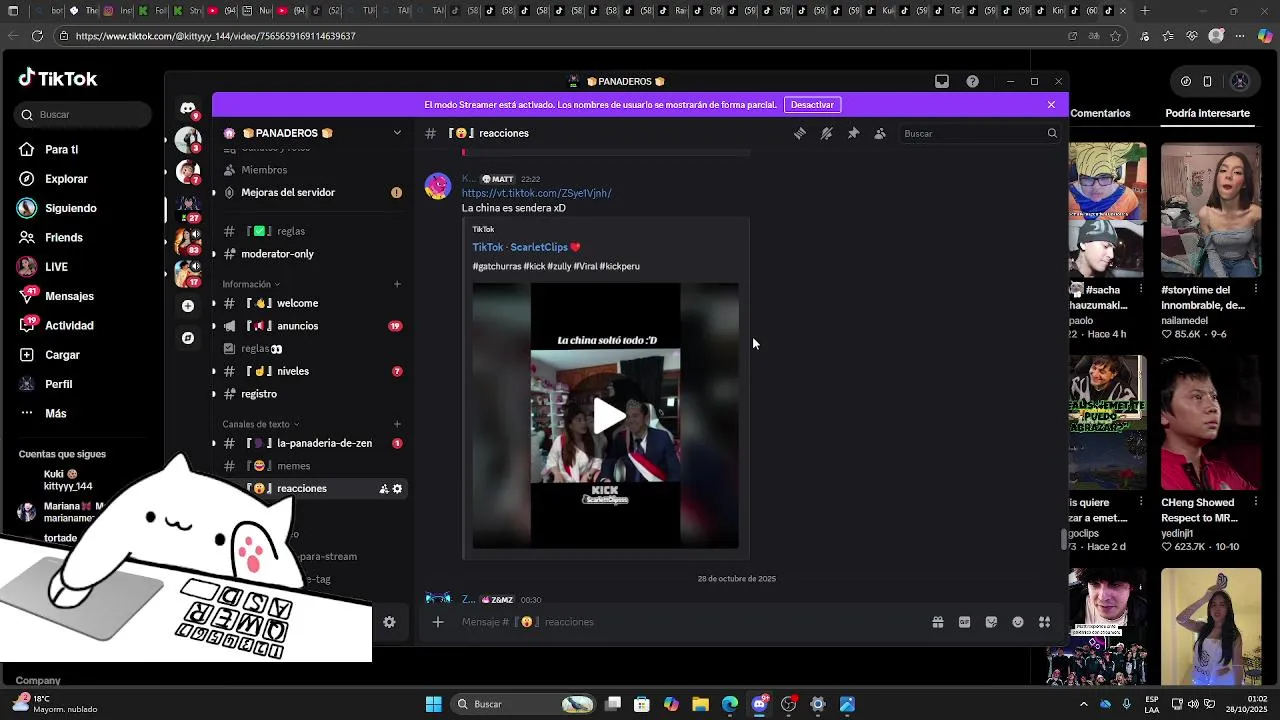Open the vt.tiktok.com link in message
Screen dimensions: 1280x720
pos(536,193)
